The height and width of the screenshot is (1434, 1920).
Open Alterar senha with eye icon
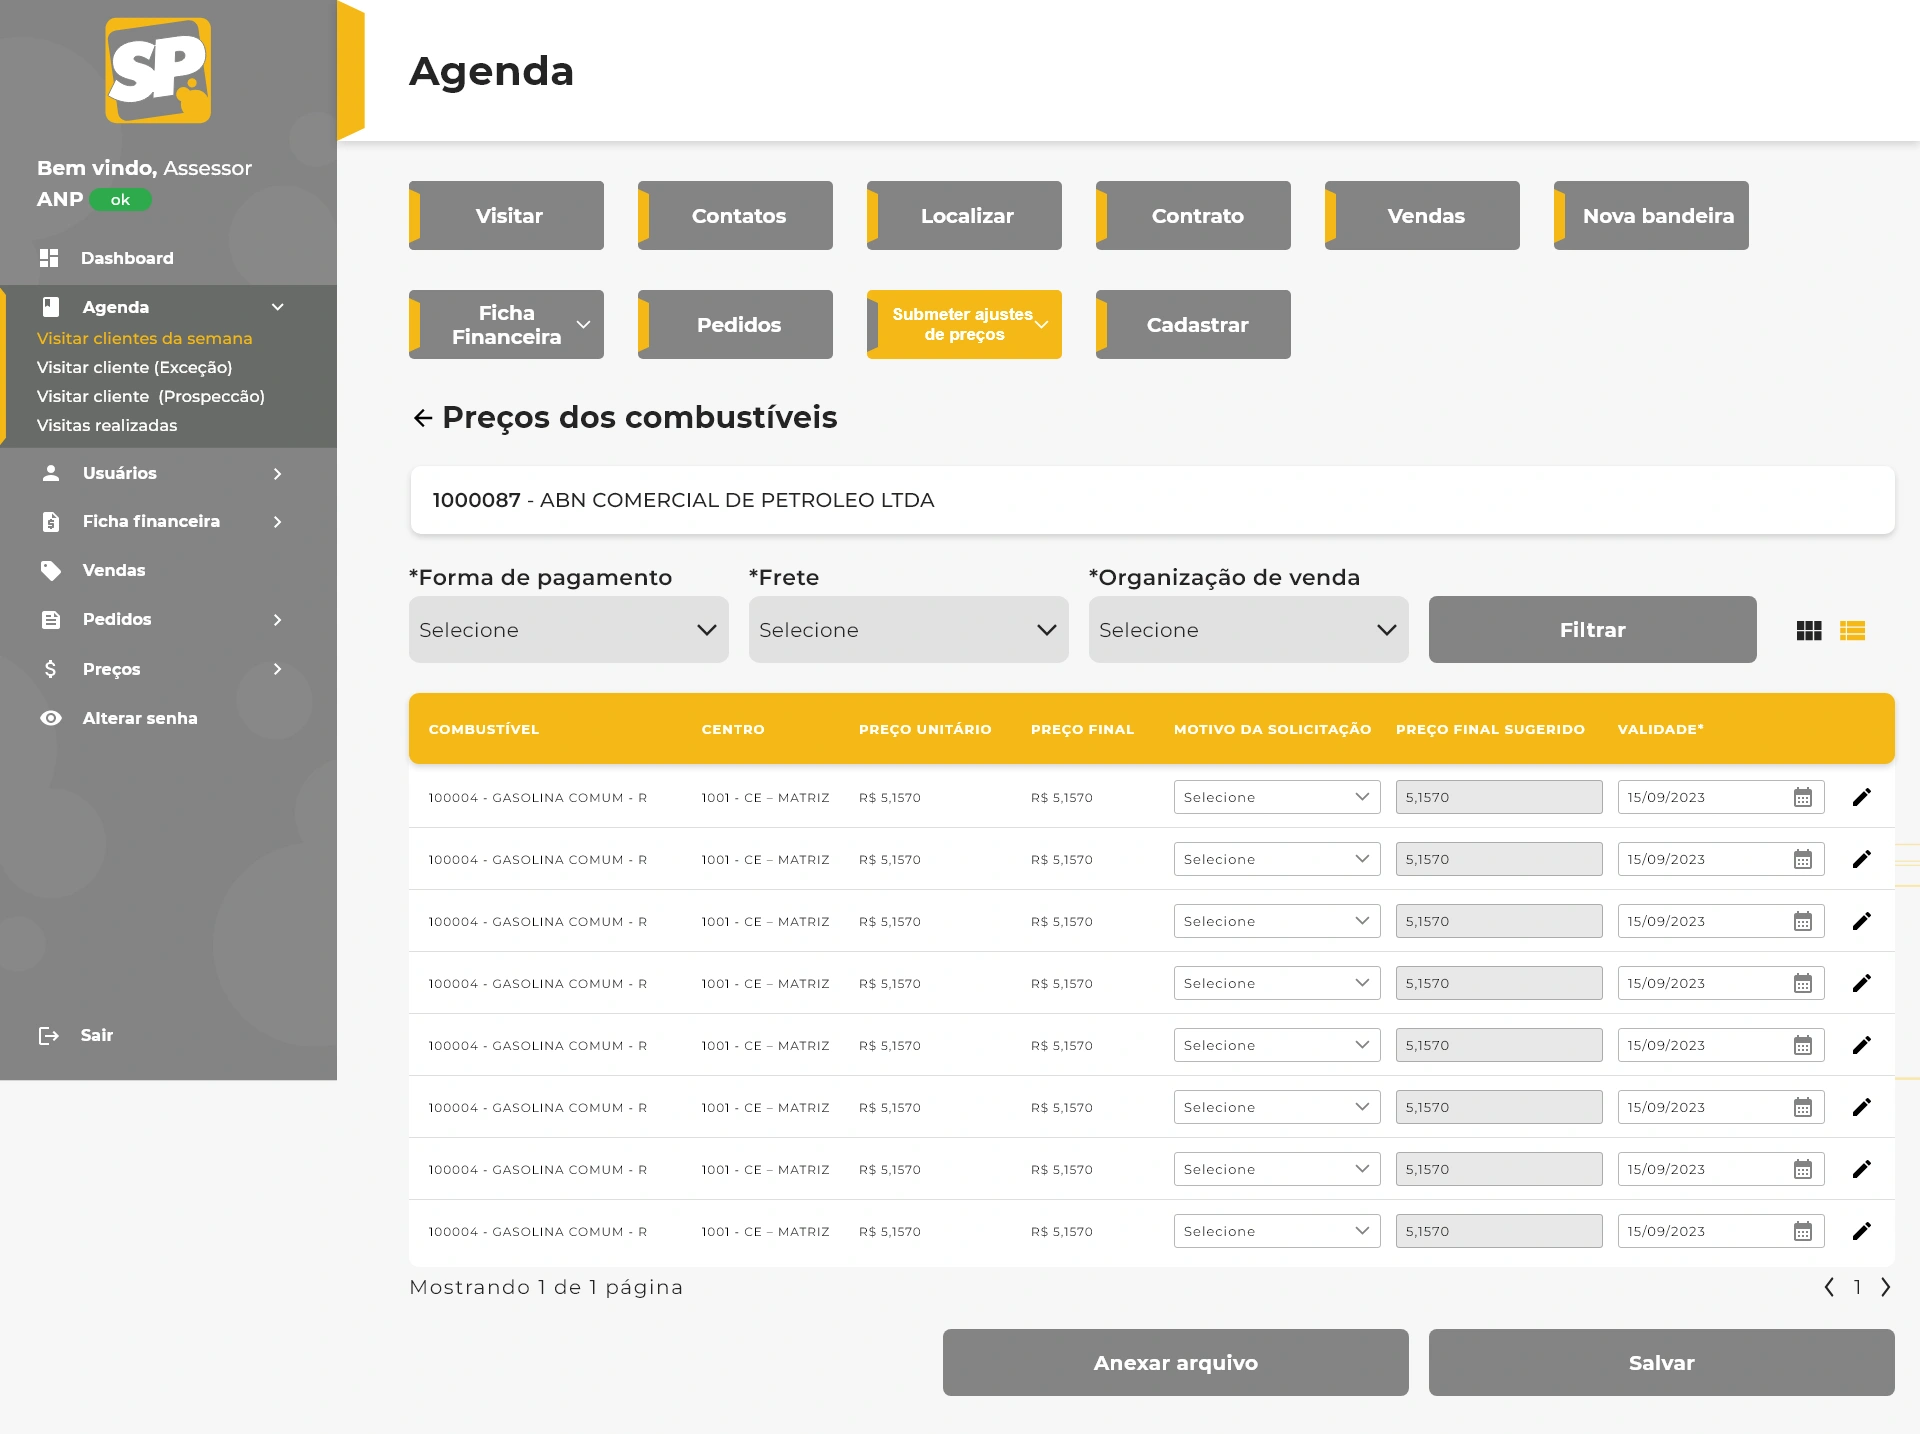pyautogui.click(x=51, y=718)
